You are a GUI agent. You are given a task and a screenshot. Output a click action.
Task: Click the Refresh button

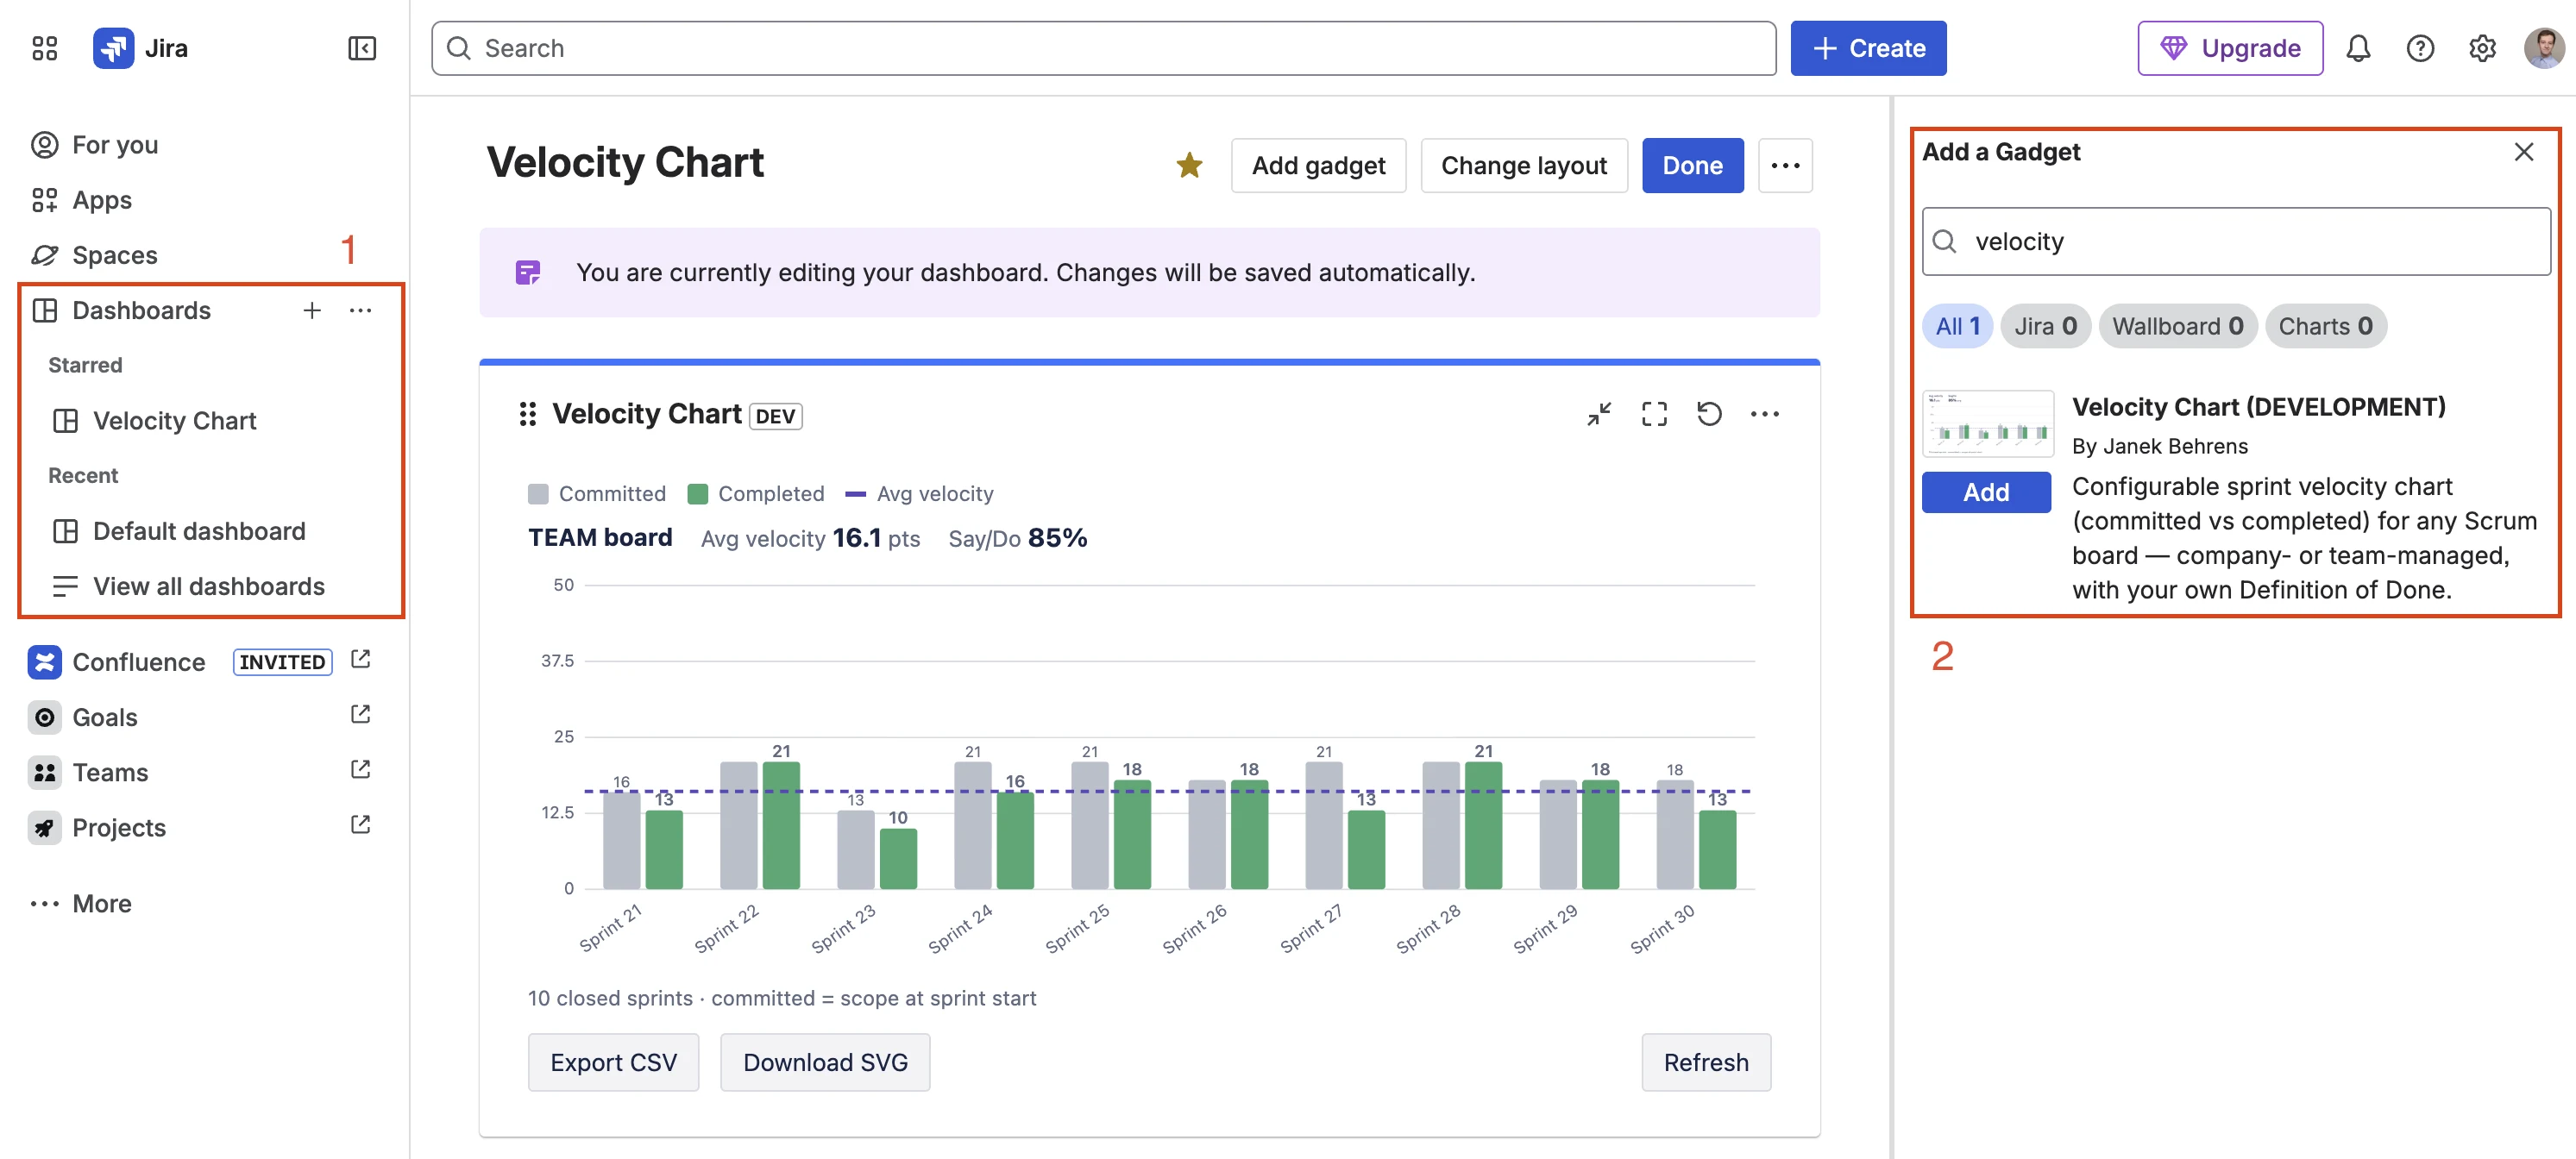coord(1706,1062)
